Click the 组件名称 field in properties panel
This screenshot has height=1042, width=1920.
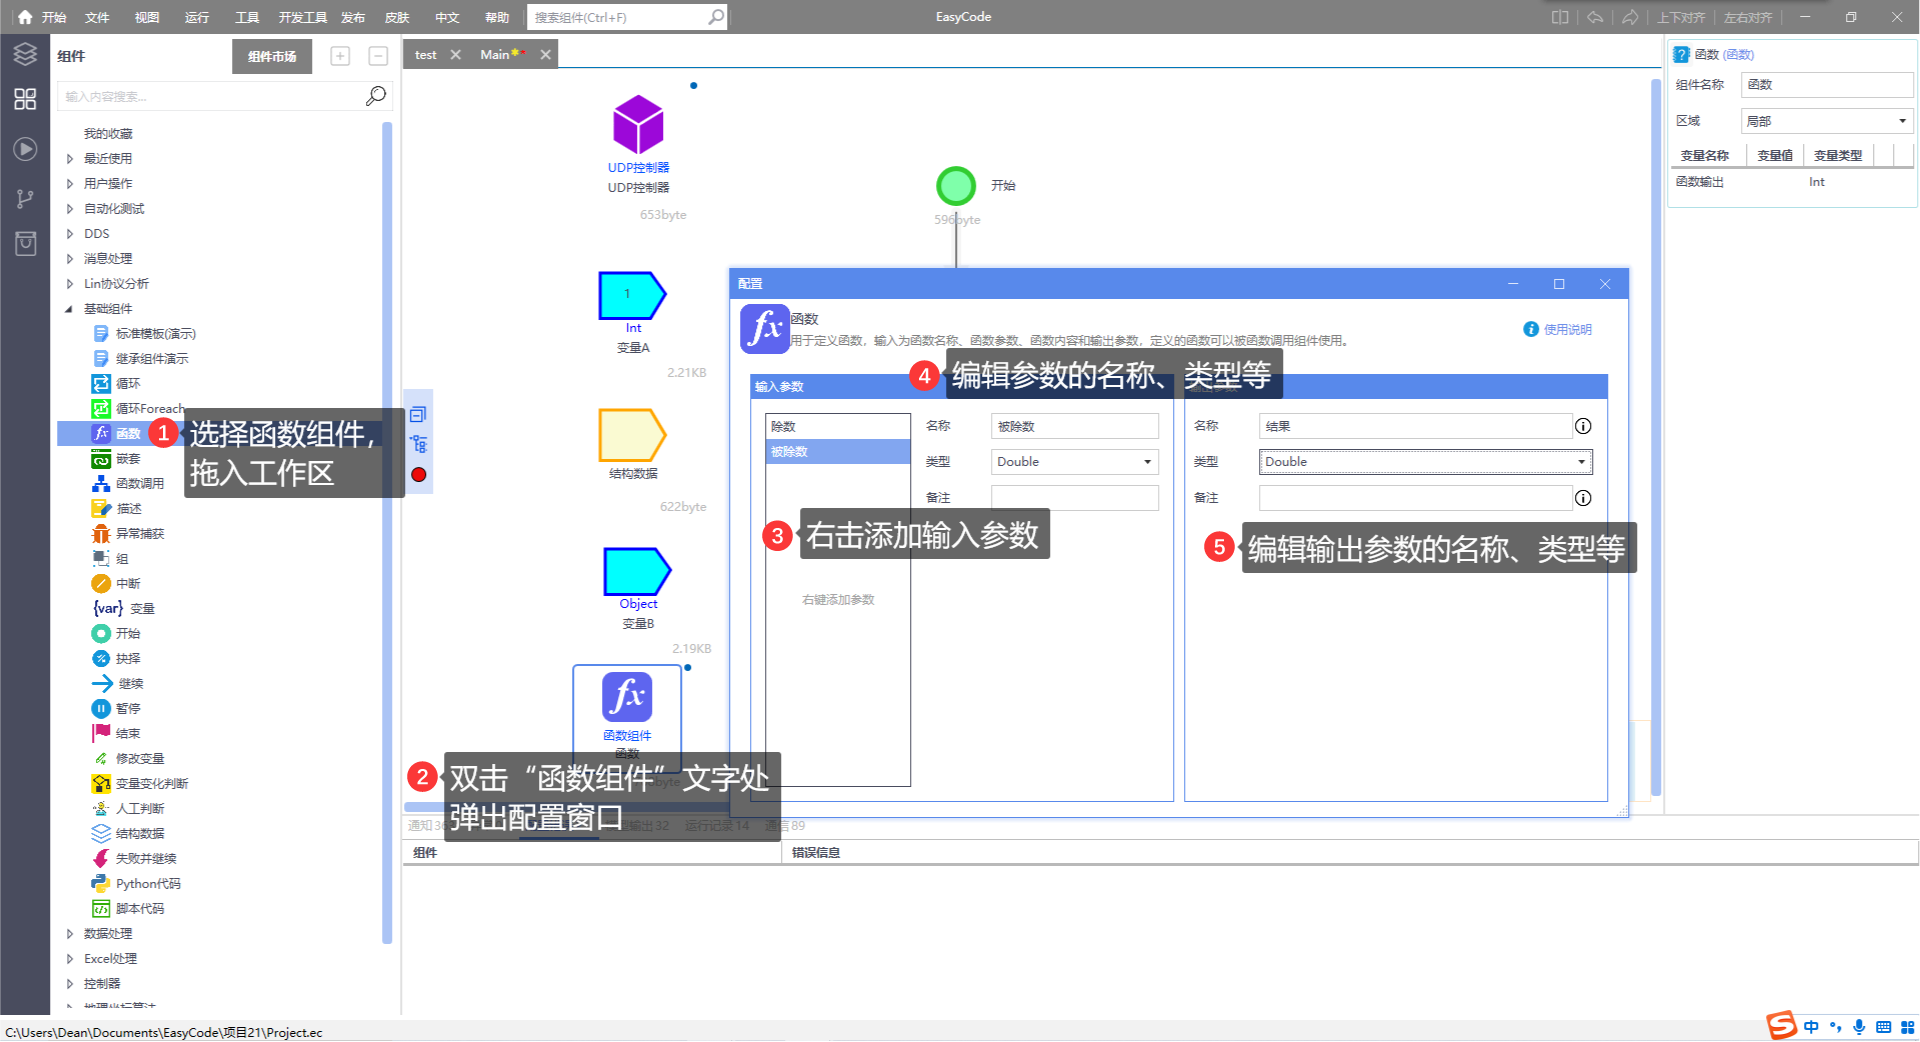(1827, 85)
